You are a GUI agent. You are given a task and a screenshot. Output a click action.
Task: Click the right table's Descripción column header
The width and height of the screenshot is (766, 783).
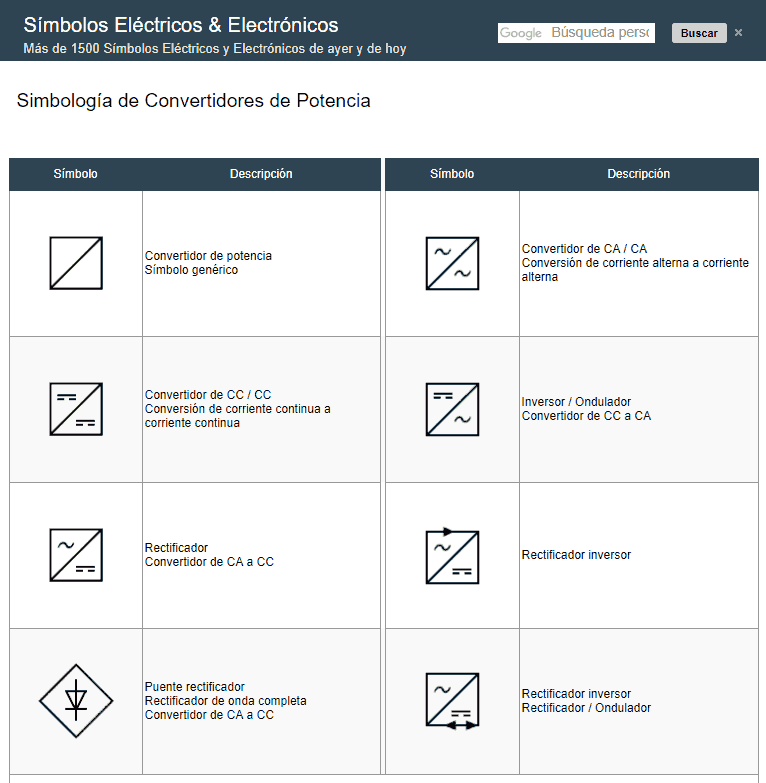[x=639, y=174]
